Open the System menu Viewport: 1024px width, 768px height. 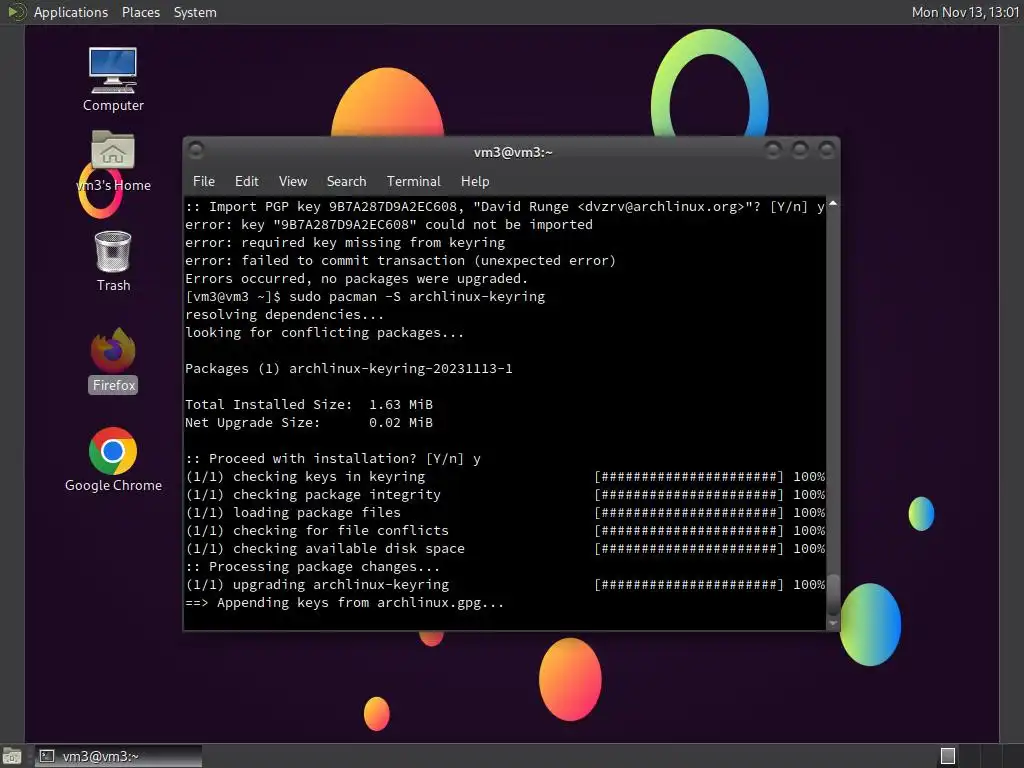[195, 12]
